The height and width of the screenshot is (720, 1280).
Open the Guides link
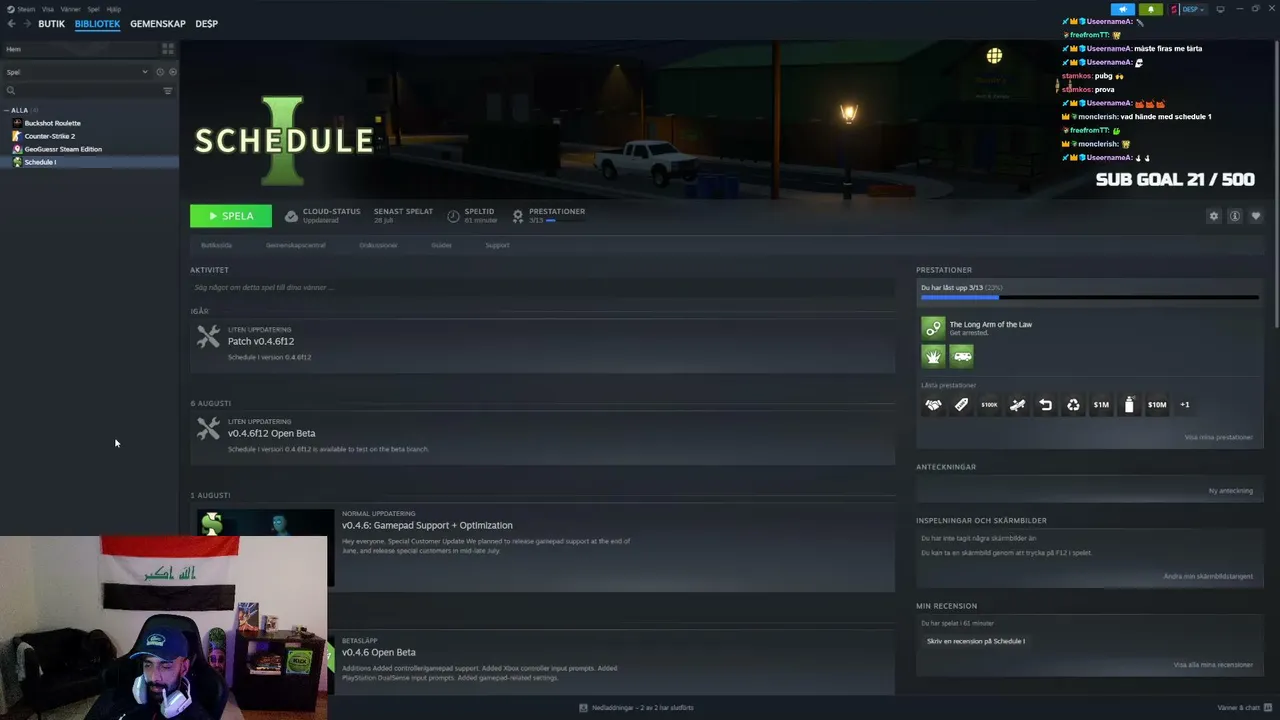pos(441,245)
